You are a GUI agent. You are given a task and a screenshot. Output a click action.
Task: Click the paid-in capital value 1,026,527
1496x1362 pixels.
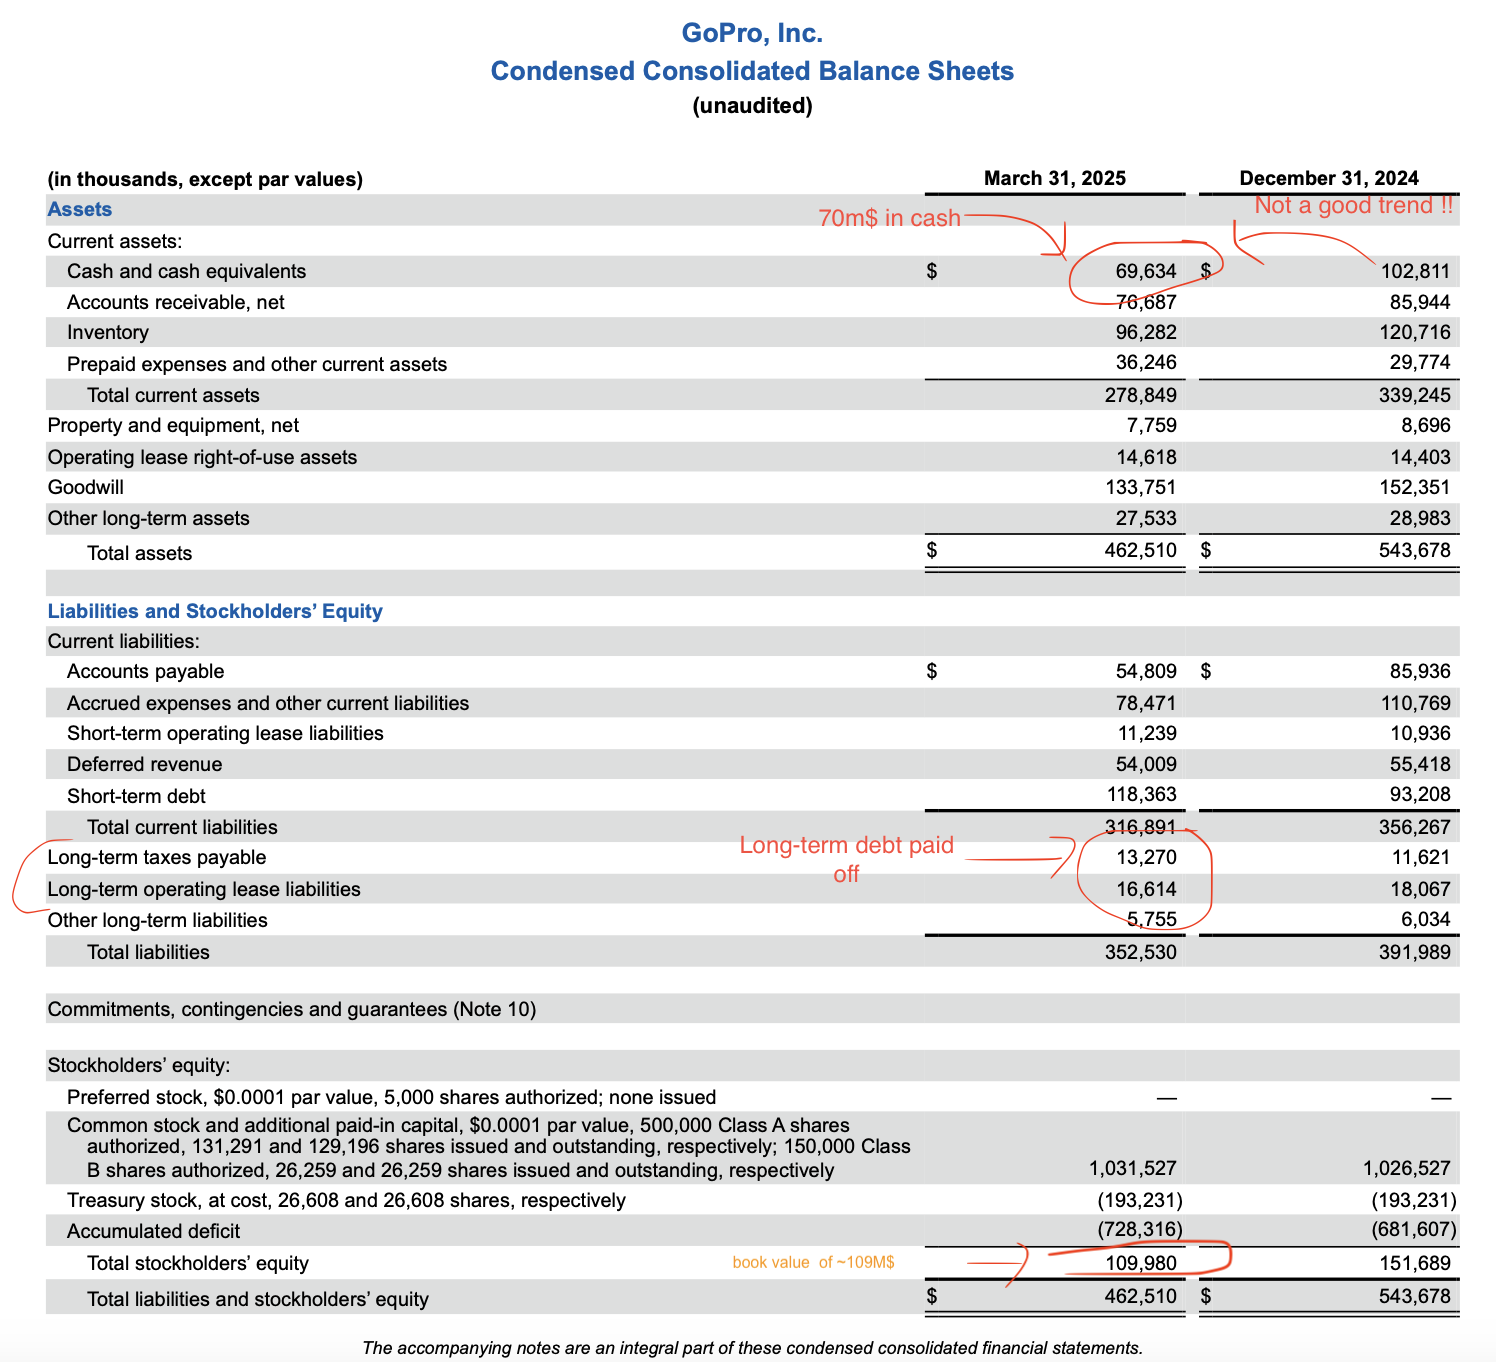pos(1406,1168)
